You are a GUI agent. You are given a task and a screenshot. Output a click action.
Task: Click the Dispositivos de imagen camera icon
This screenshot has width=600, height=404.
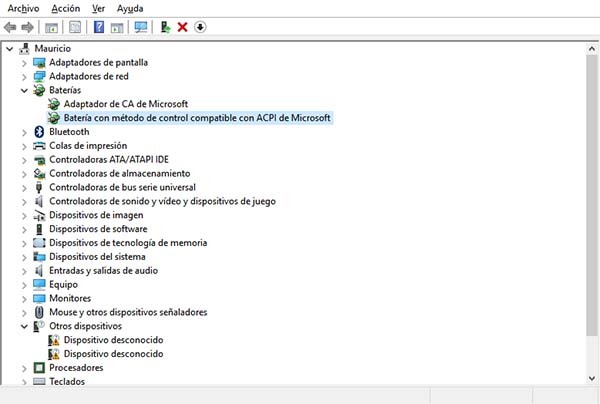(39, 215)
